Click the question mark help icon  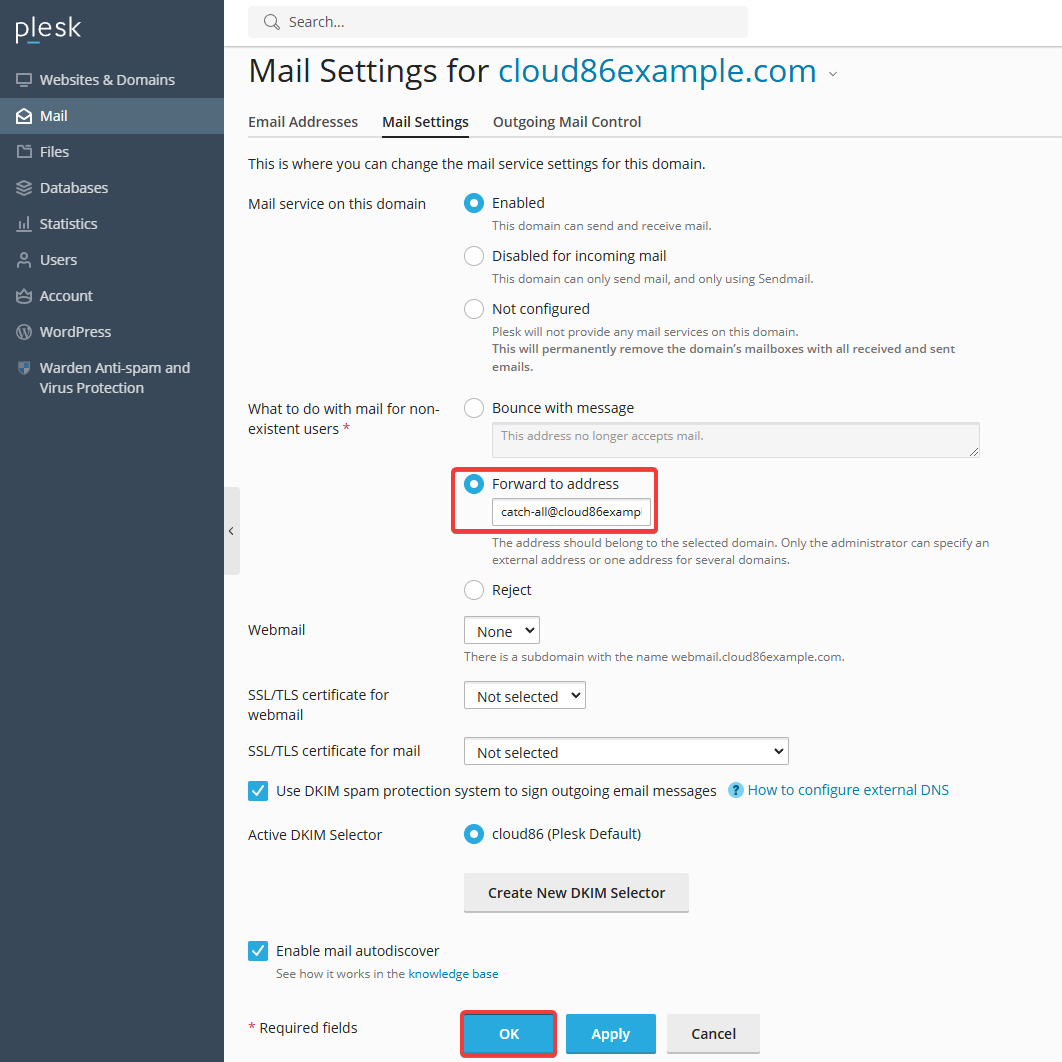[x=735, y=790]
